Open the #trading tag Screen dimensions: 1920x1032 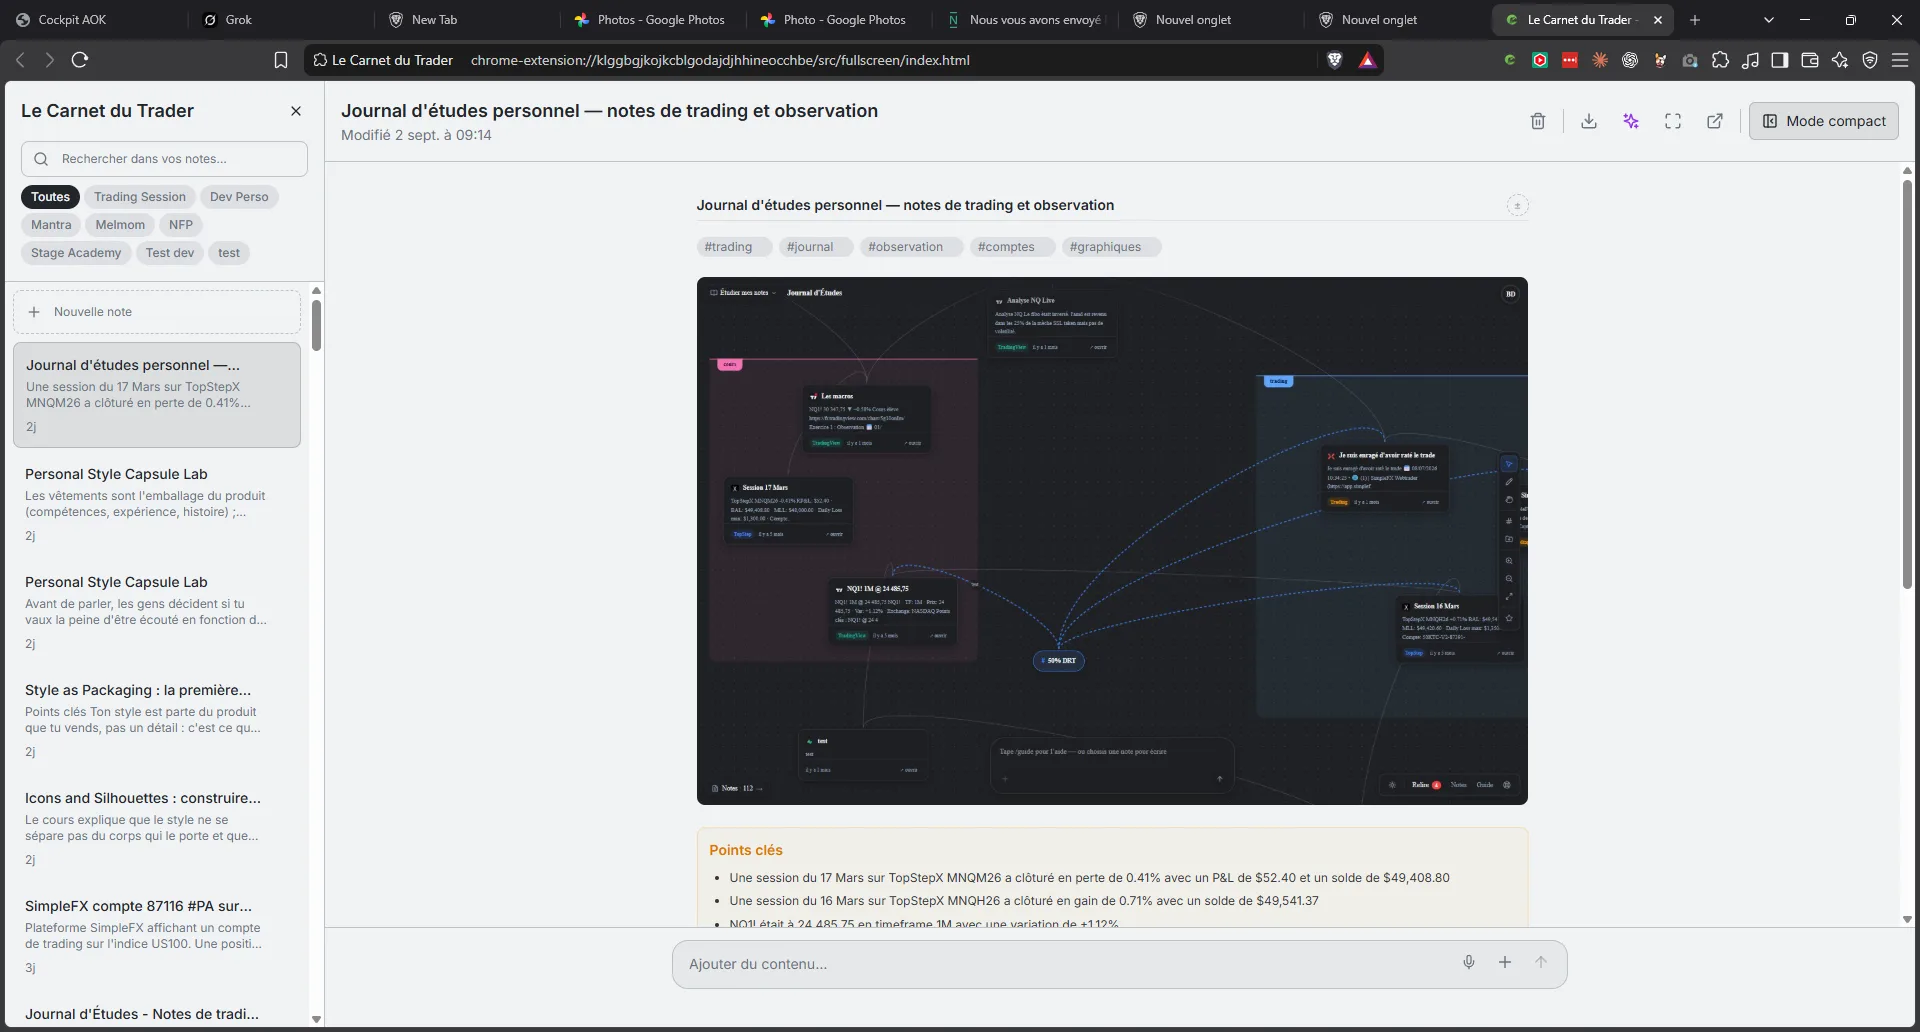(733, 247)
